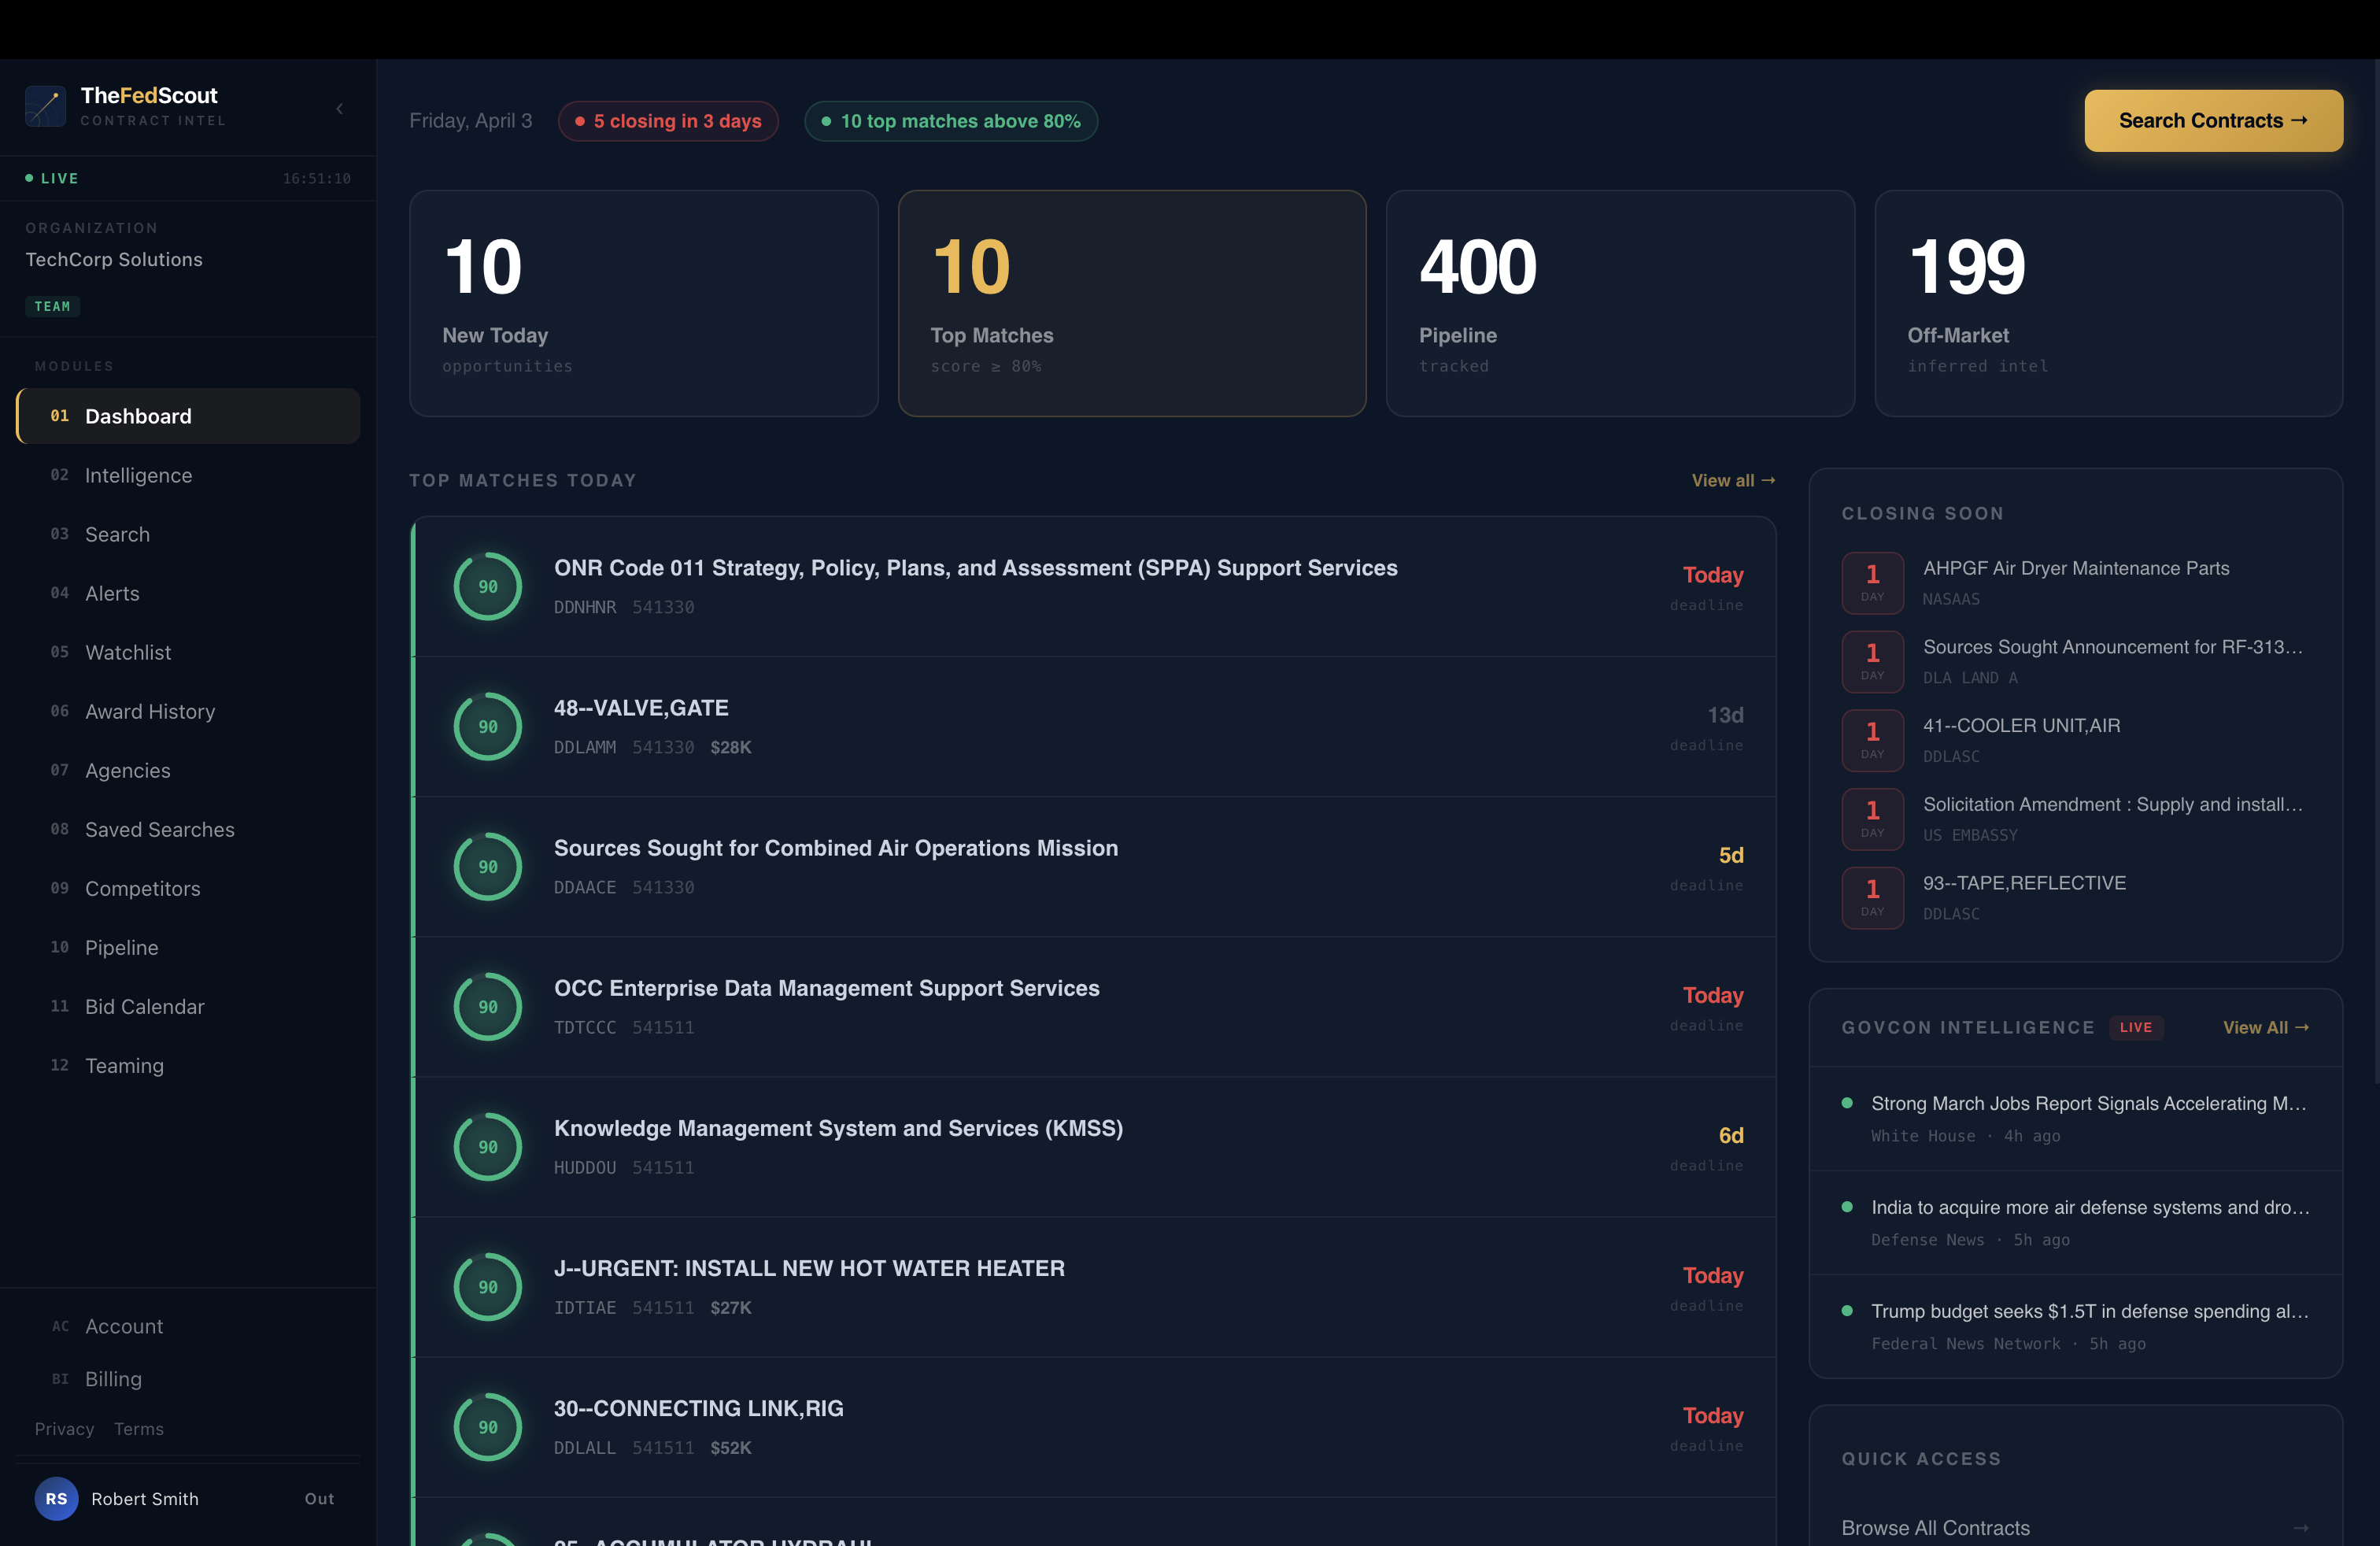Open the Browse All Contracts link
Viewport: 2380px width, 1546px height.
(x=1935, y=1527)
